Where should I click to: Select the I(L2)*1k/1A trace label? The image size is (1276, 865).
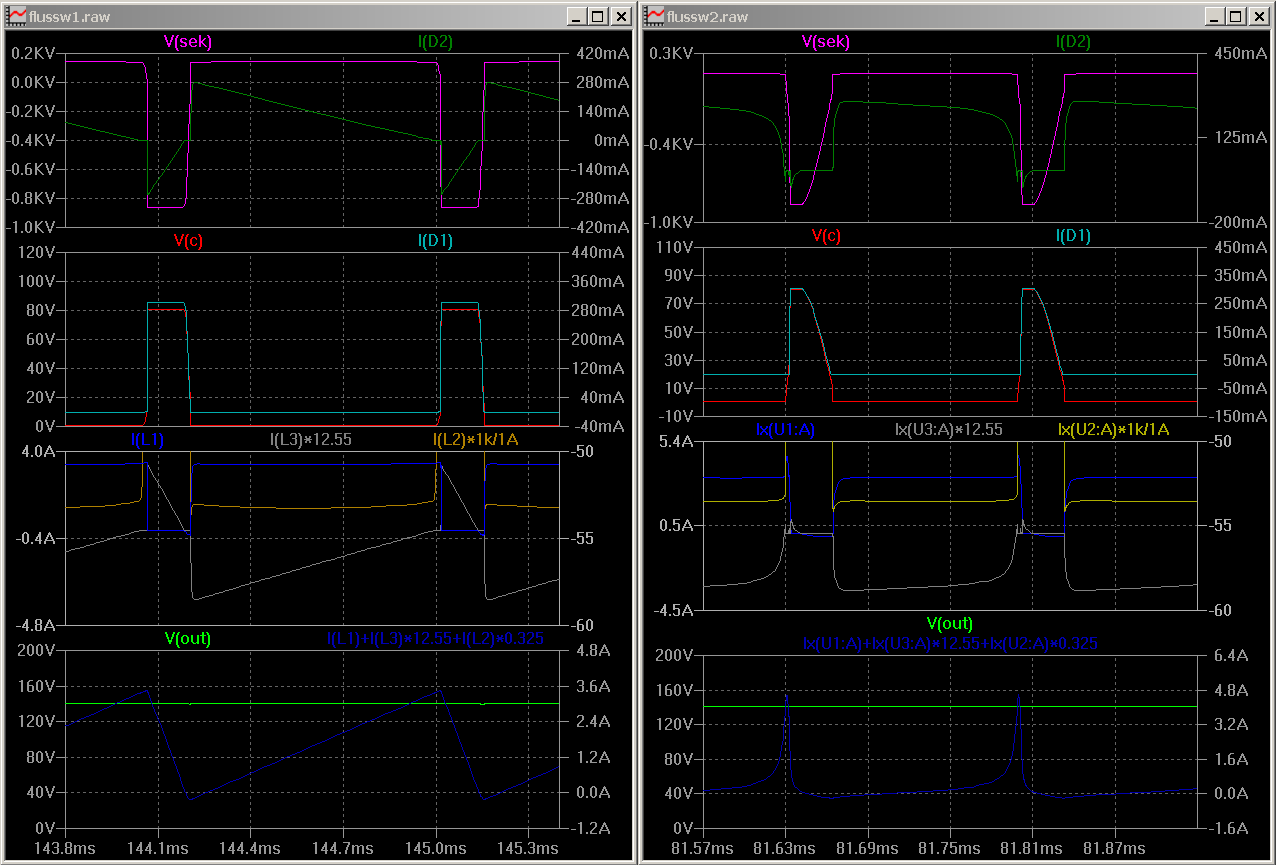click(475, 439)
